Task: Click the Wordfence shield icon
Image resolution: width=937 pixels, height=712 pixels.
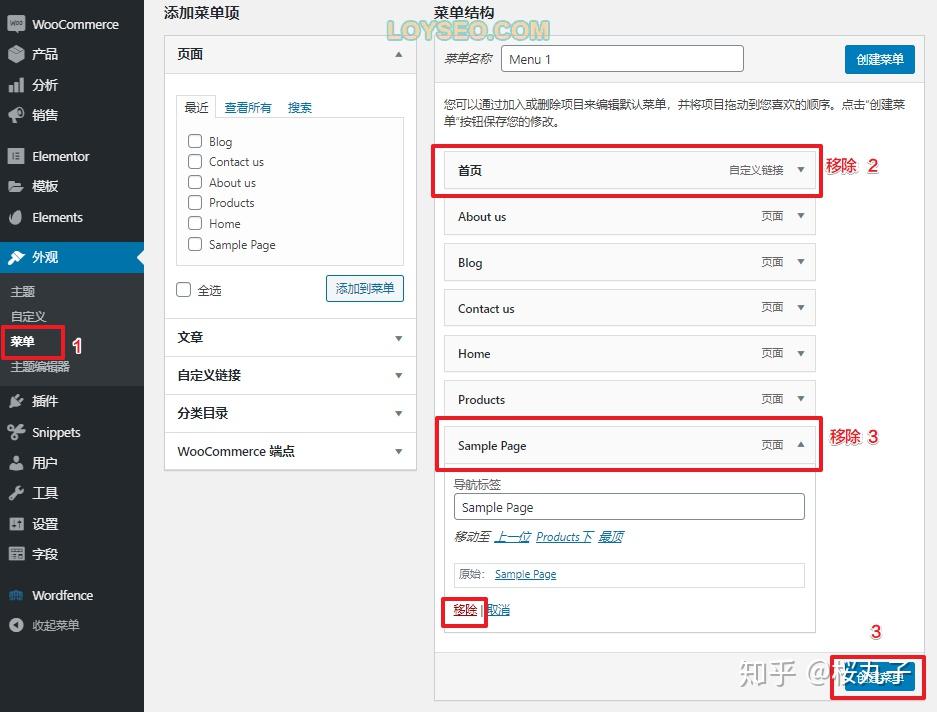Action: point(16,595)
